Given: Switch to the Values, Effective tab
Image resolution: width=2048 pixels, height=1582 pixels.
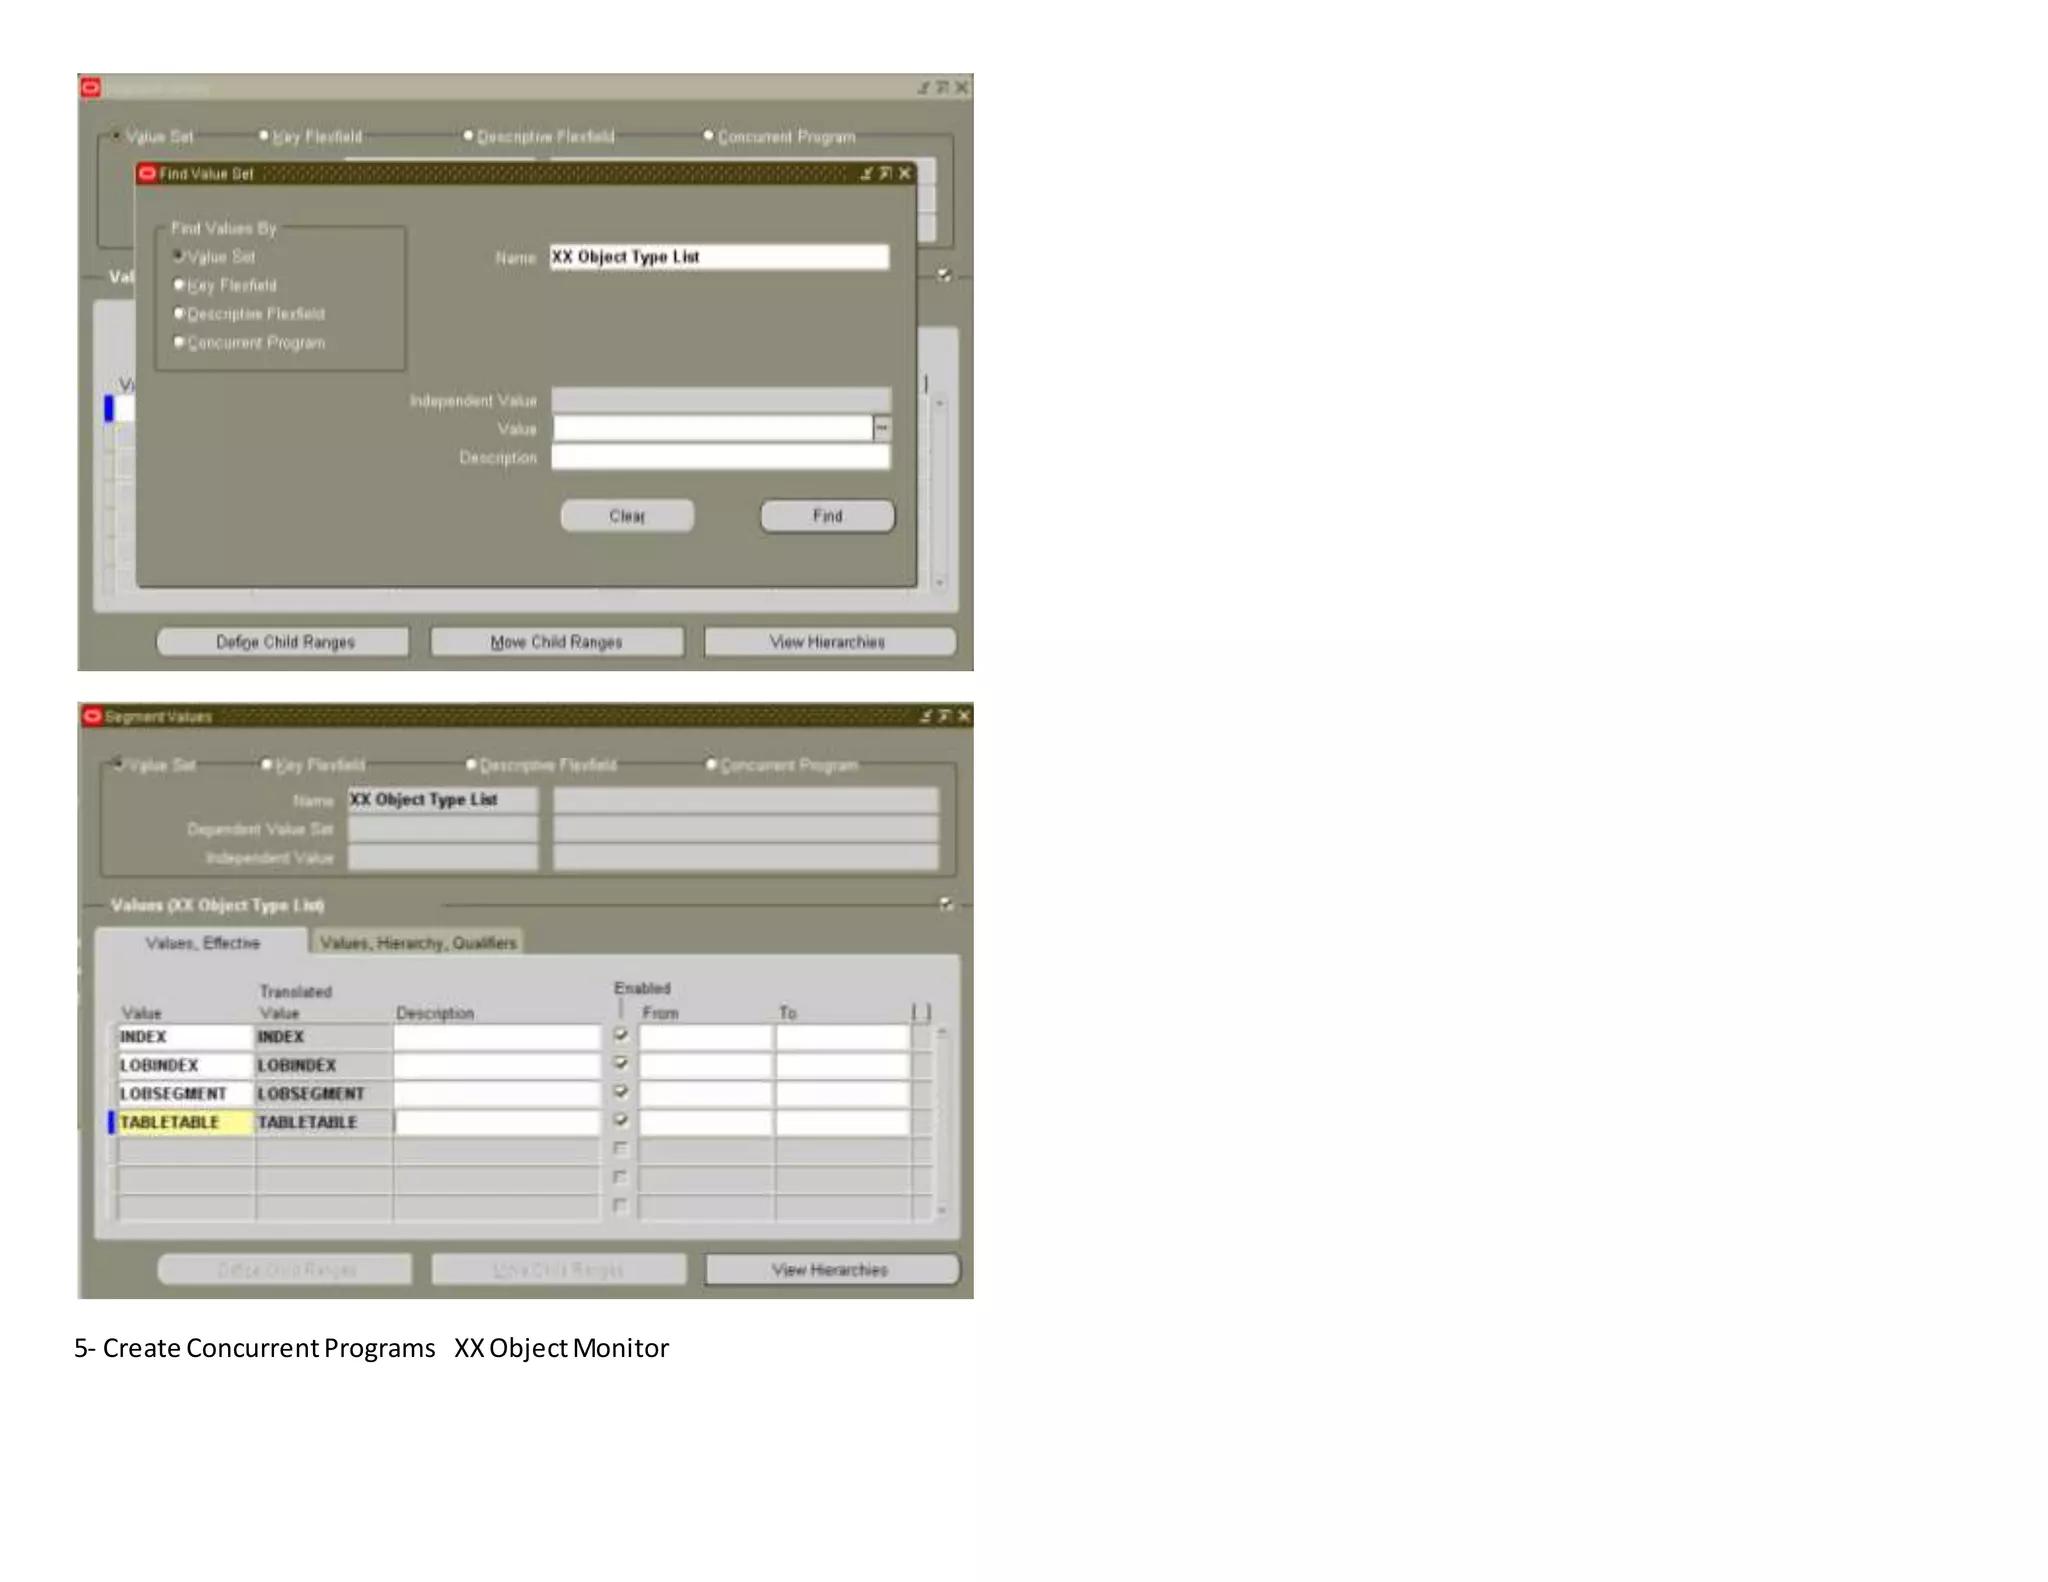Looking at the screenshot, I should tap(202, 942).
